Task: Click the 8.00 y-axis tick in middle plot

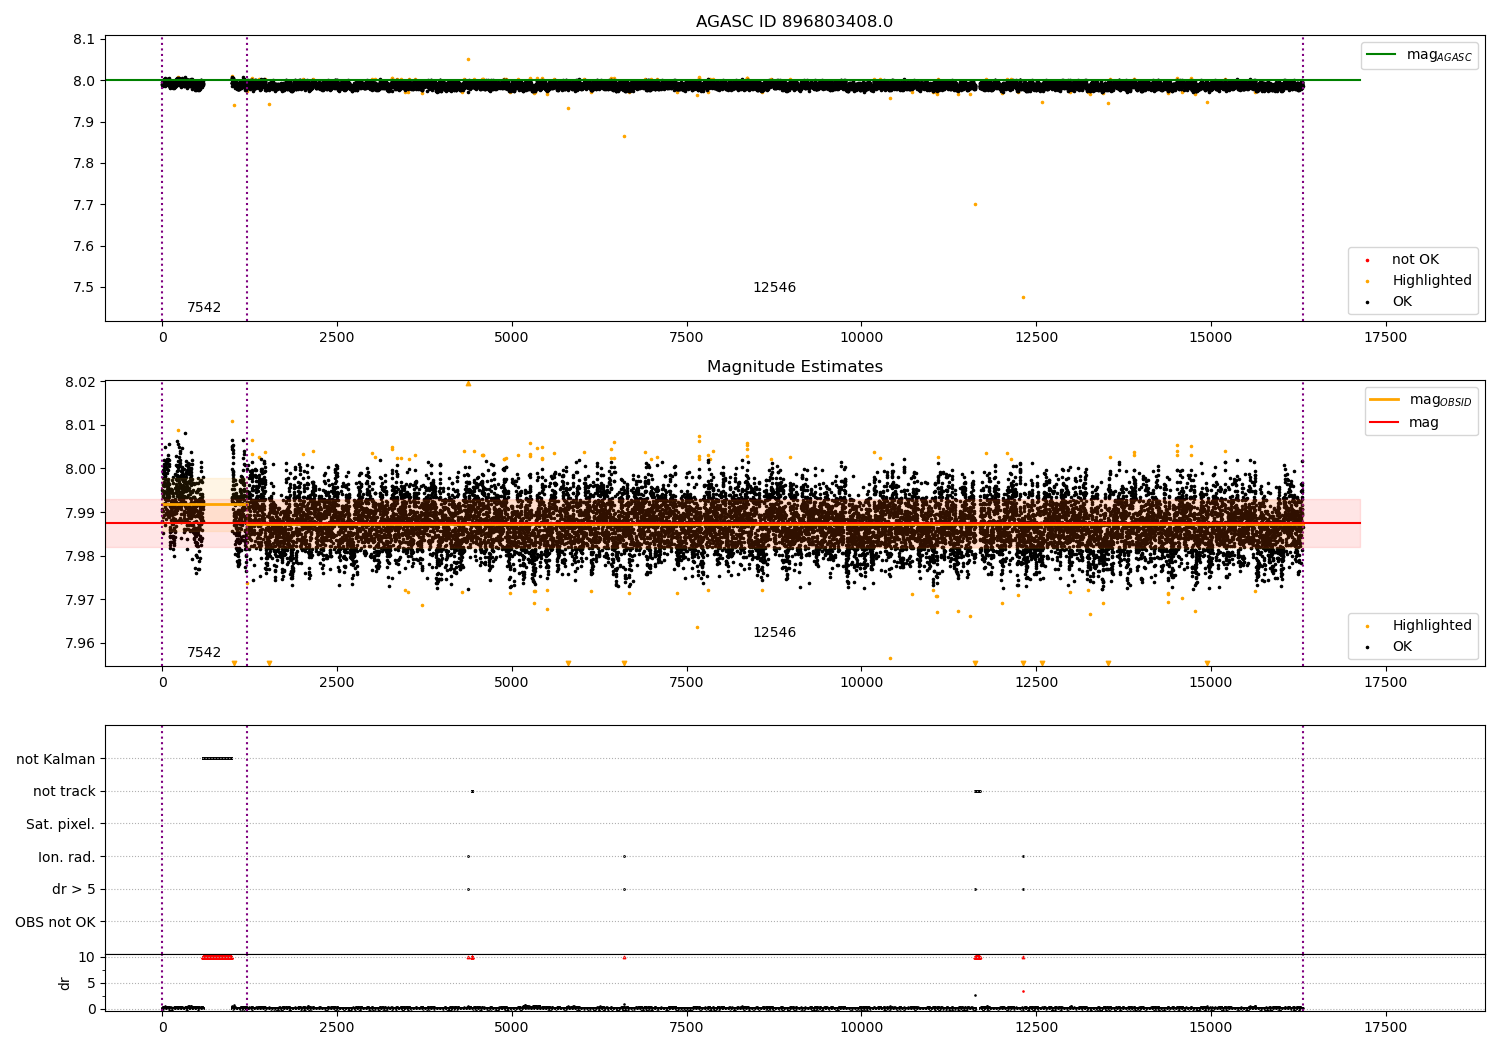Action: [x=80, y=469]
